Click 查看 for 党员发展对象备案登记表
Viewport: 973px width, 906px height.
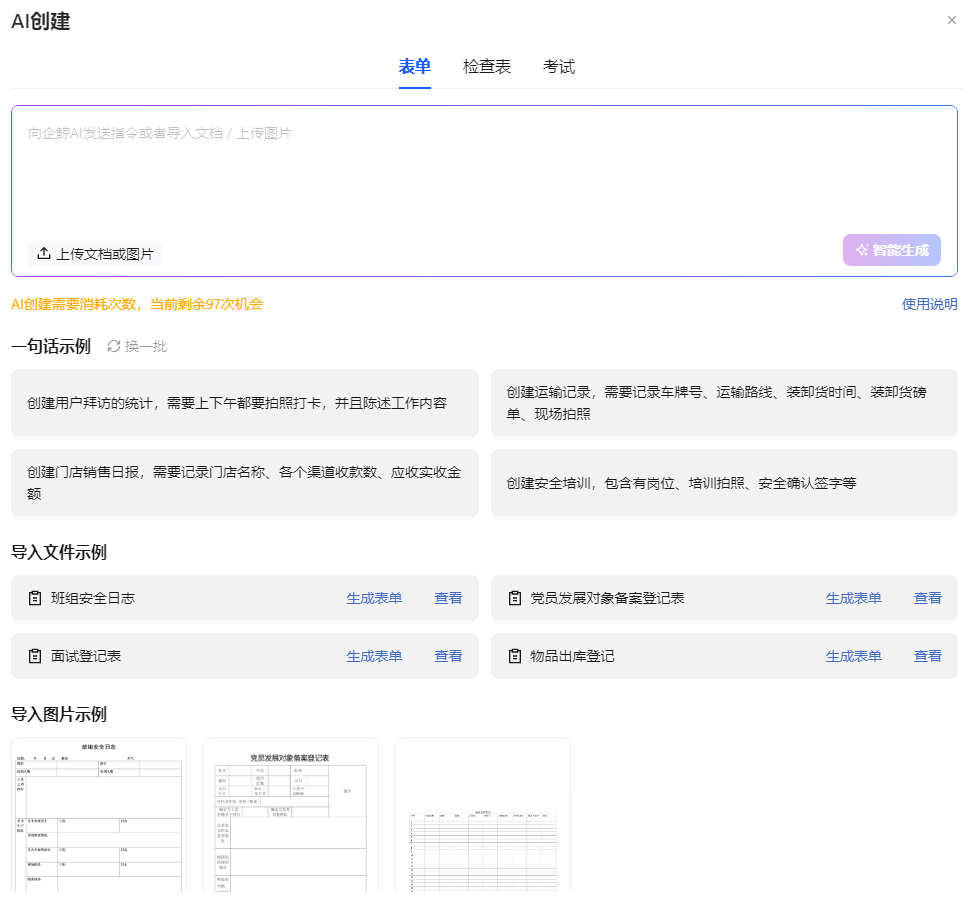click(x=928, y=598)
